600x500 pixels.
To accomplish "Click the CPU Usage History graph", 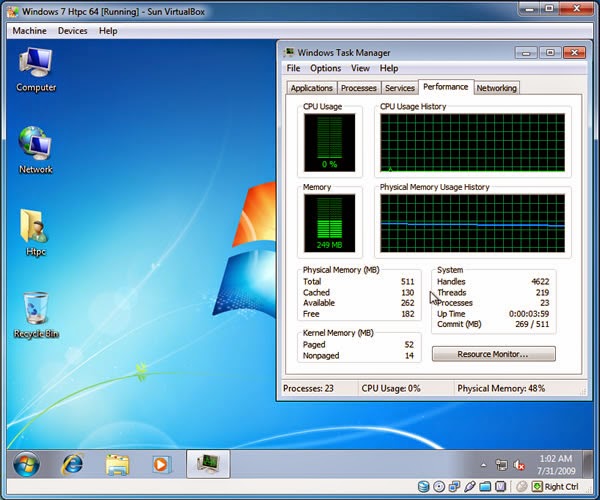I will coord(472,143).
